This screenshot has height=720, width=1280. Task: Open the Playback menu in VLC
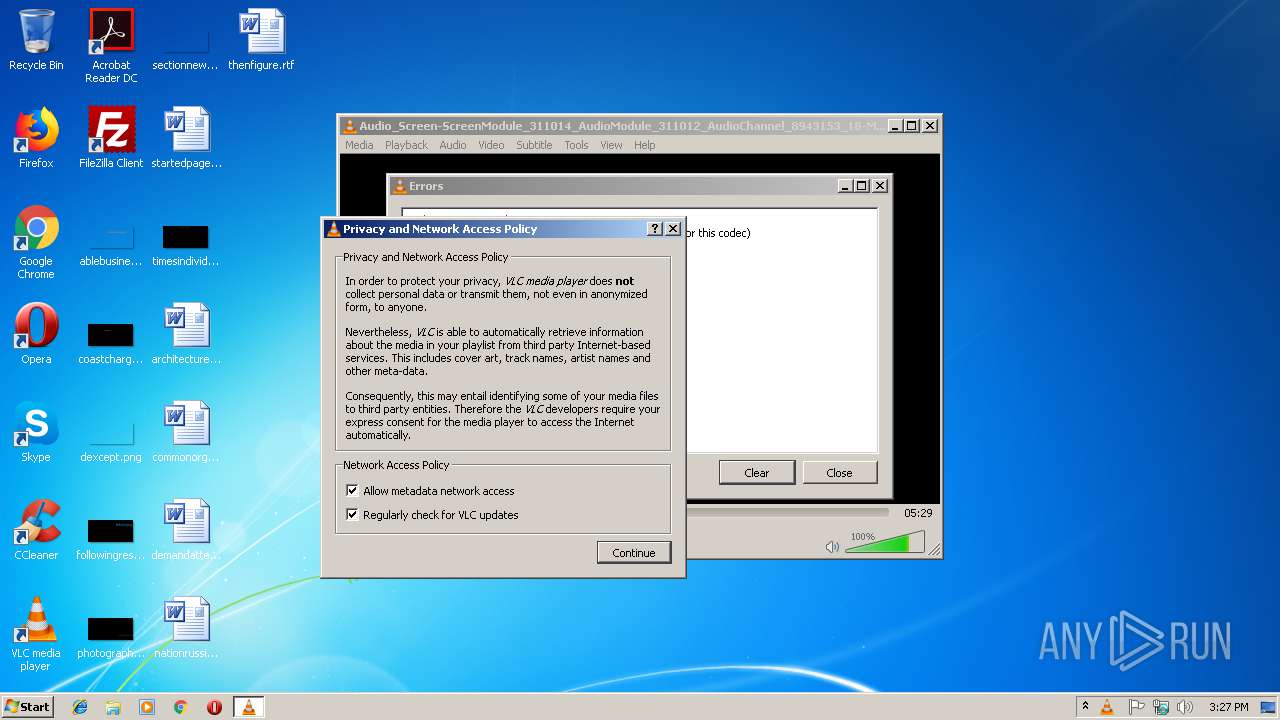point(406,145)
